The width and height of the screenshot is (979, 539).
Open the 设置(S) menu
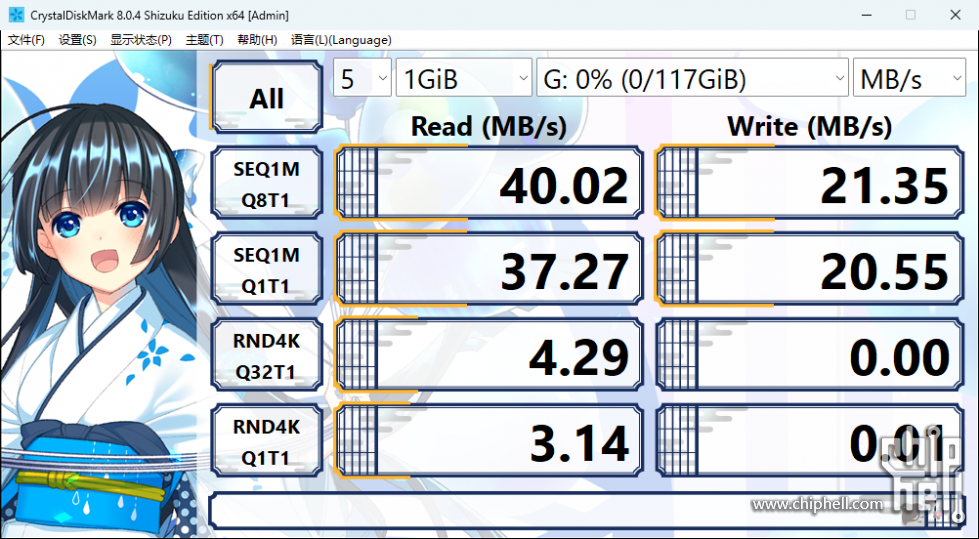click(x=77, y=40)
